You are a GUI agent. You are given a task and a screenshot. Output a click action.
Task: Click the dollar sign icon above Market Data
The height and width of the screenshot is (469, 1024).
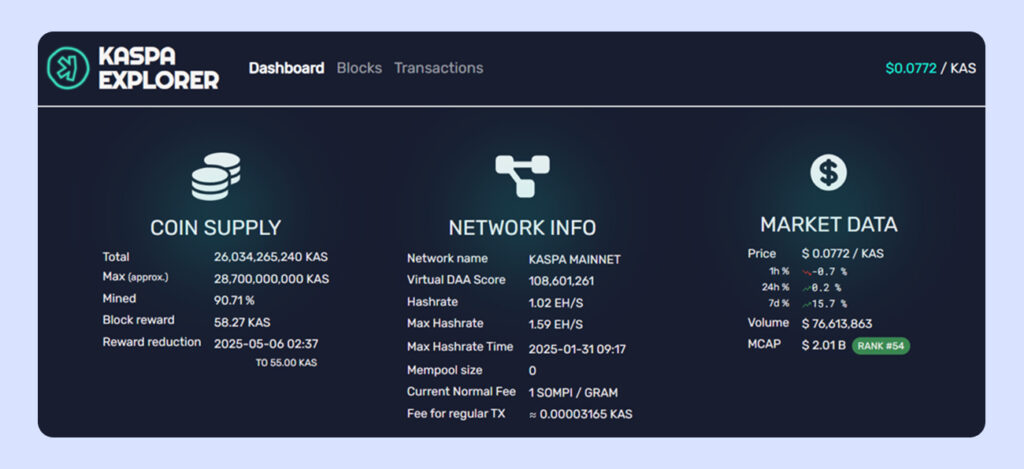pyautogui.click(x=828, y=173)
